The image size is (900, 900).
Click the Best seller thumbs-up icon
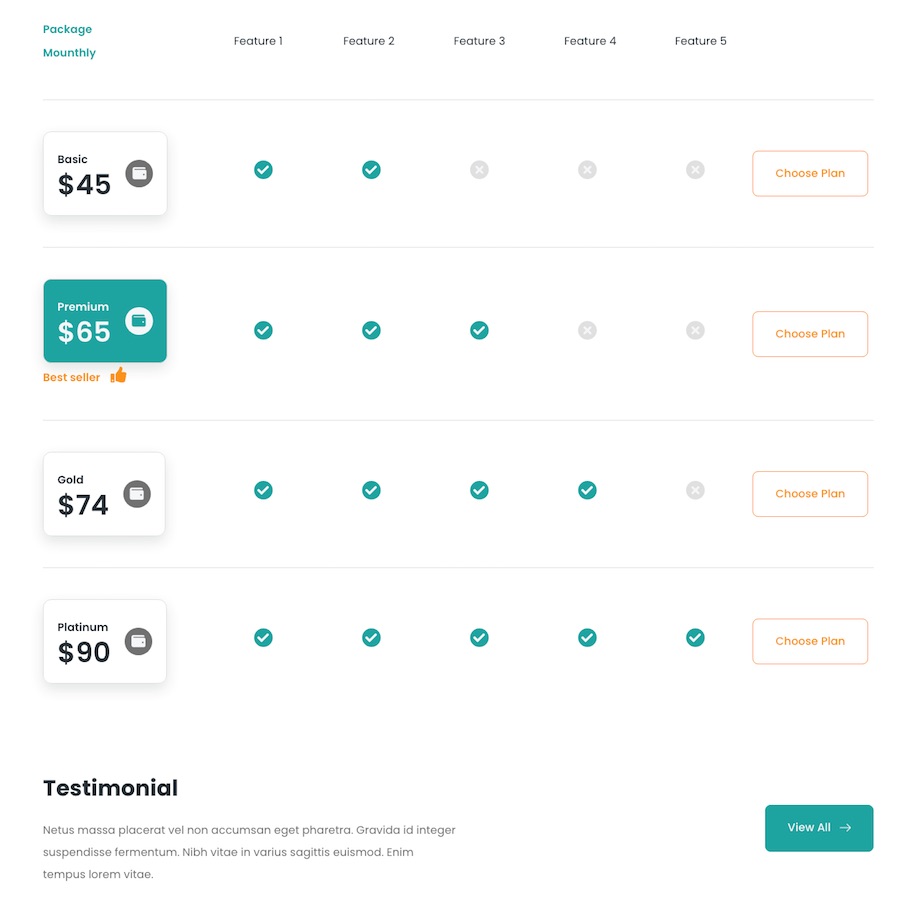[x=119, y=375]
